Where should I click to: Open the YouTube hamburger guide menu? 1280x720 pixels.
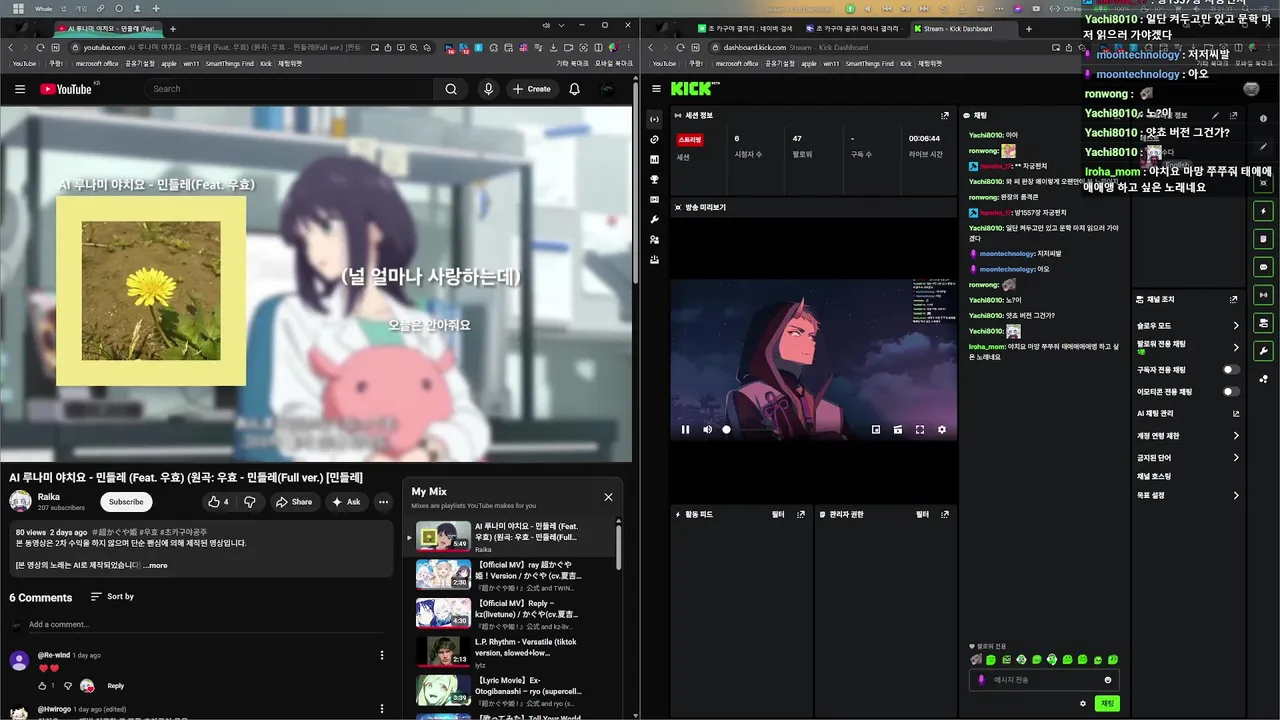[20, 89]
